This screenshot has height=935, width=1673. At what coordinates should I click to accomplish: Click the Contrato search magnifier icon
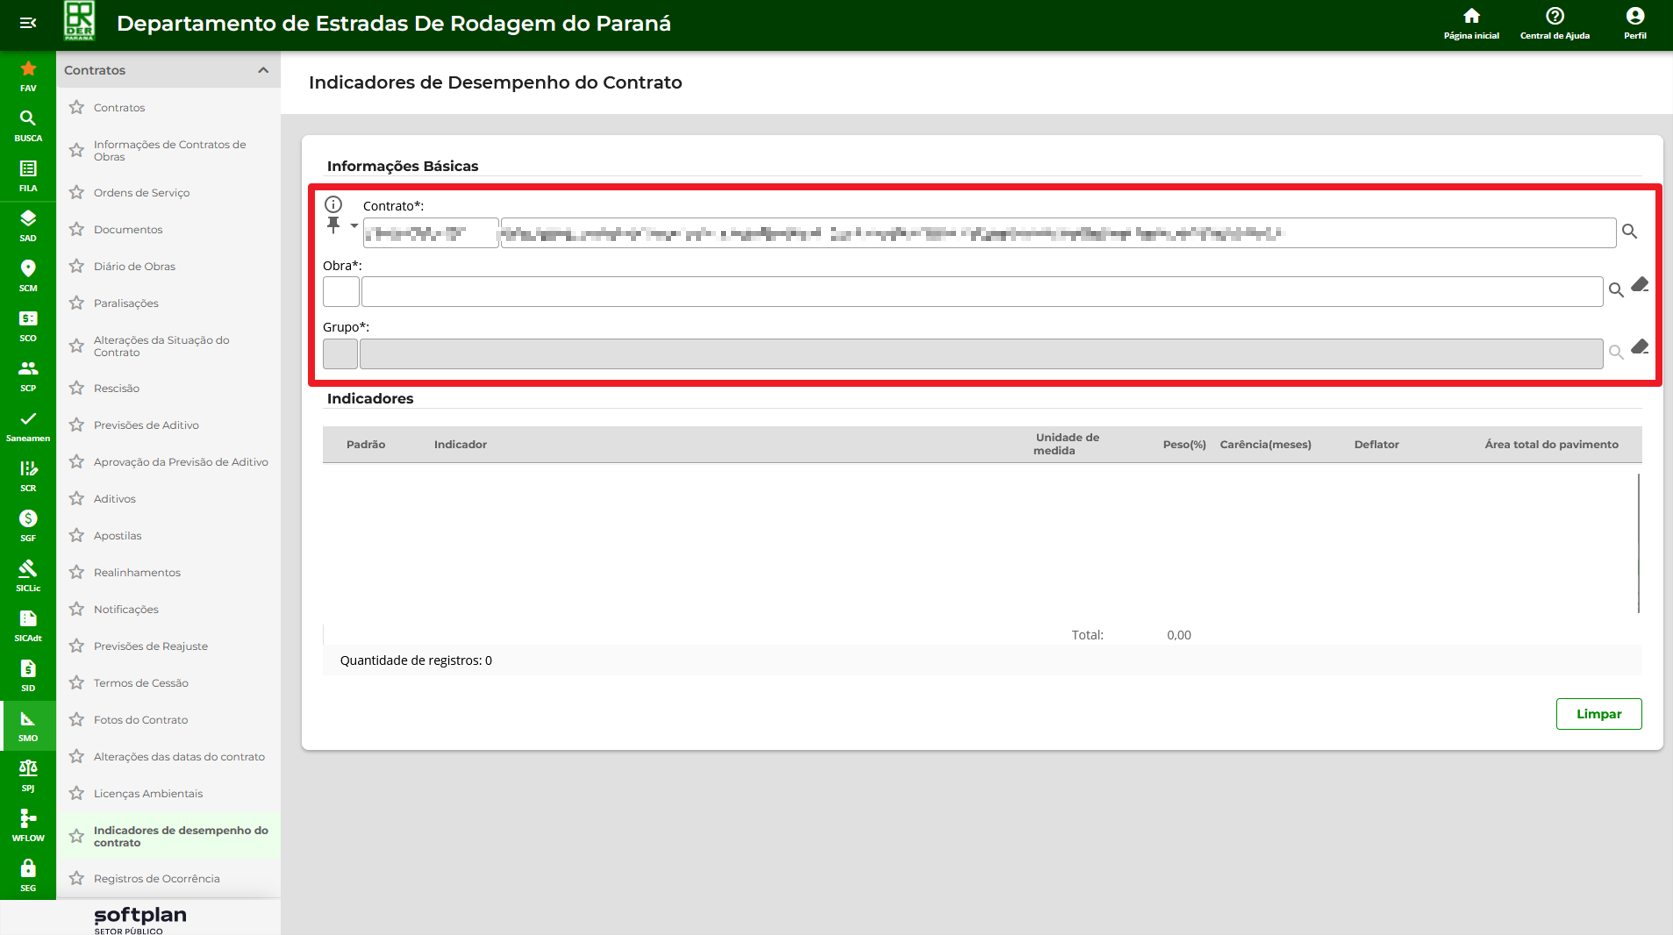point(1629,232)
